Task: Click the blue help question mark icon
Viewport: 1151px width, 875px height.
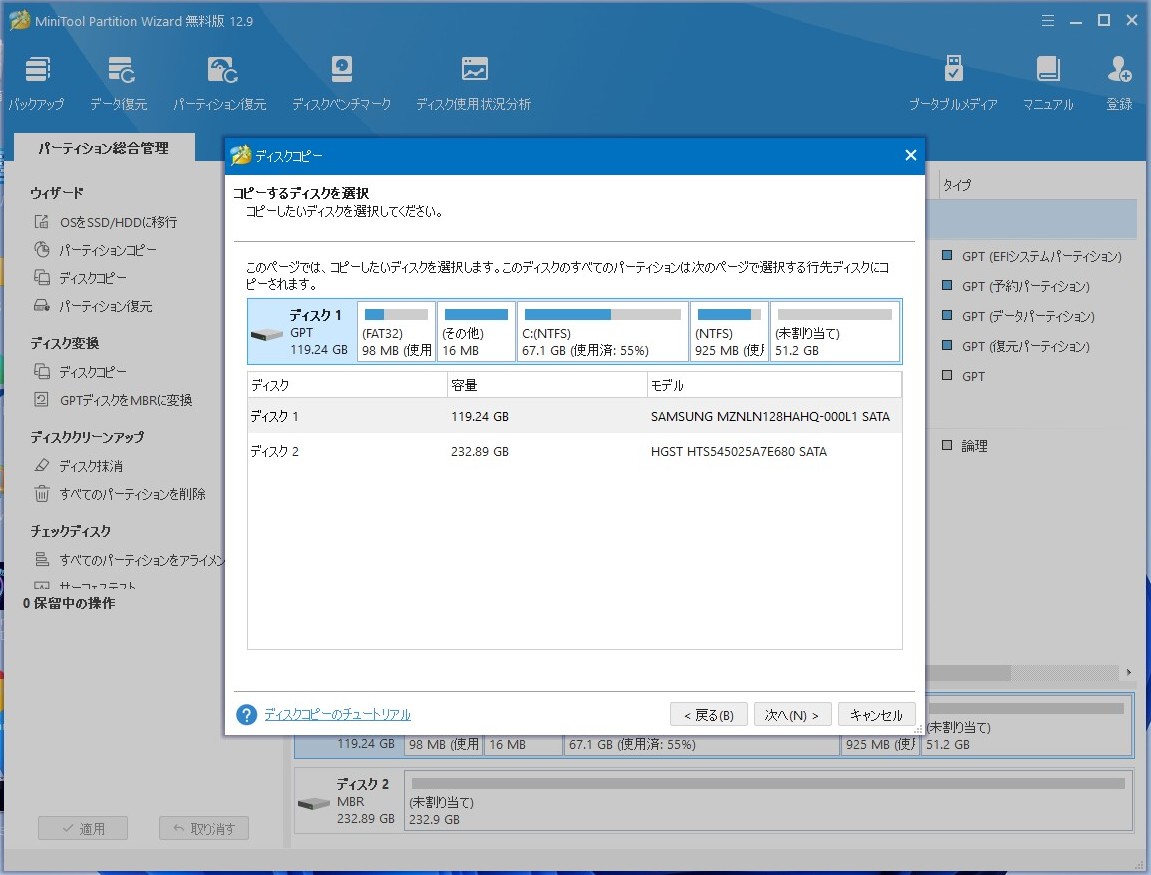Action: 247,715
